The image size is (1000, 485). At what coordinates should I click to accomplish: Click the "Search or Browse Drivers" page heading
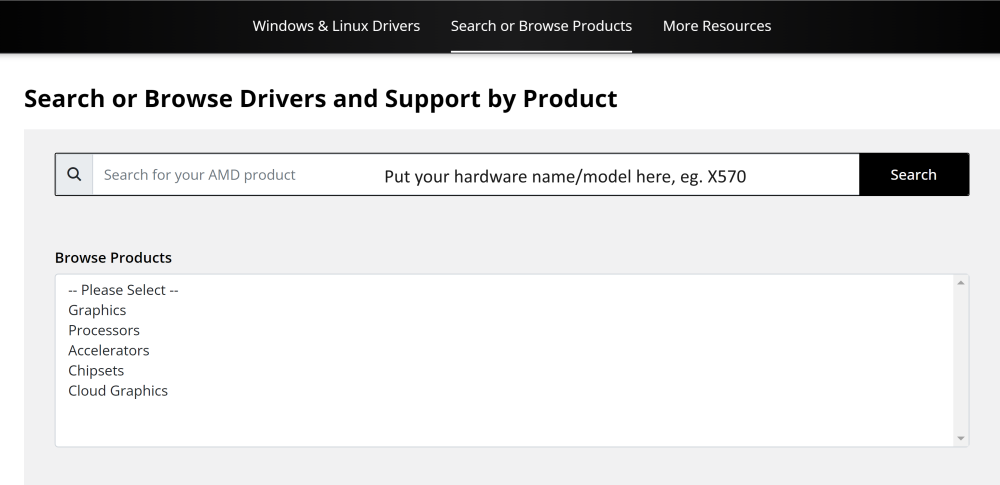click(320, 99)
